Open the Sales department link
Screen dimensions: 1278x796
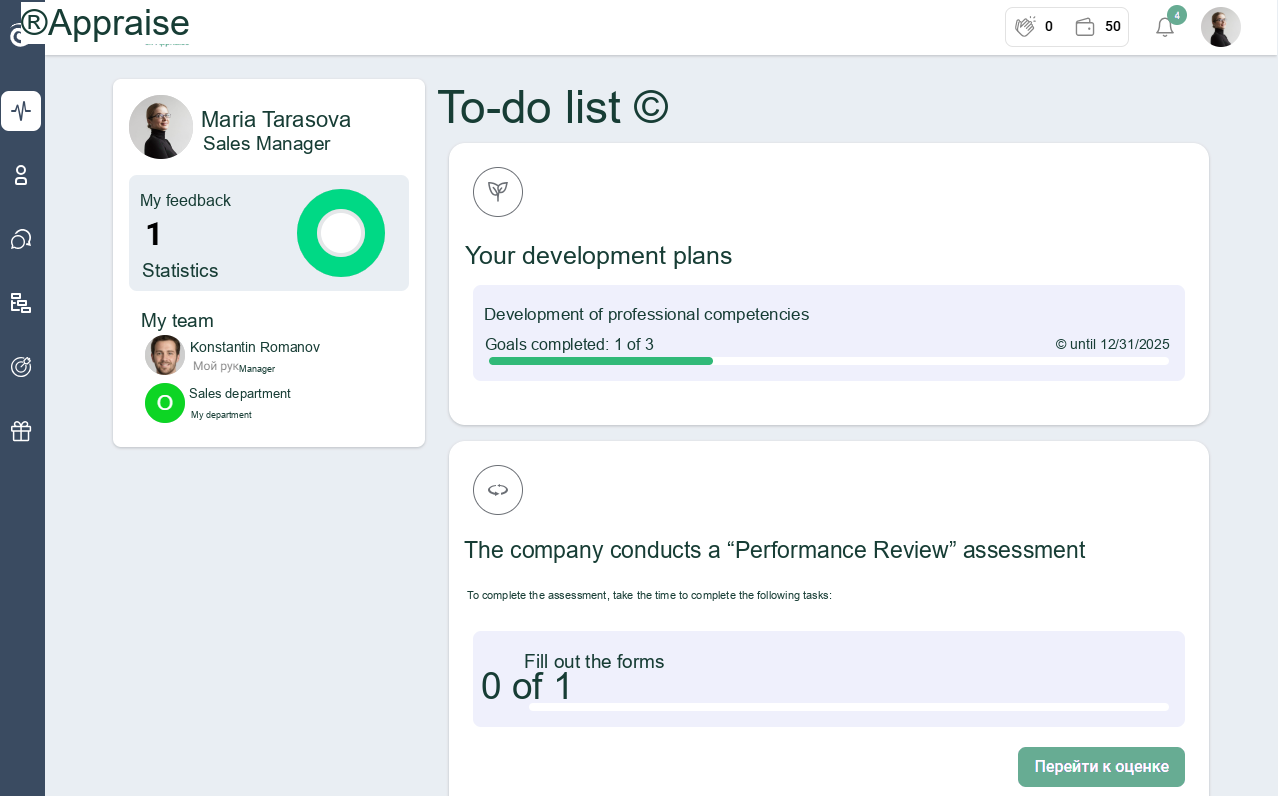[x=240, y=394]
